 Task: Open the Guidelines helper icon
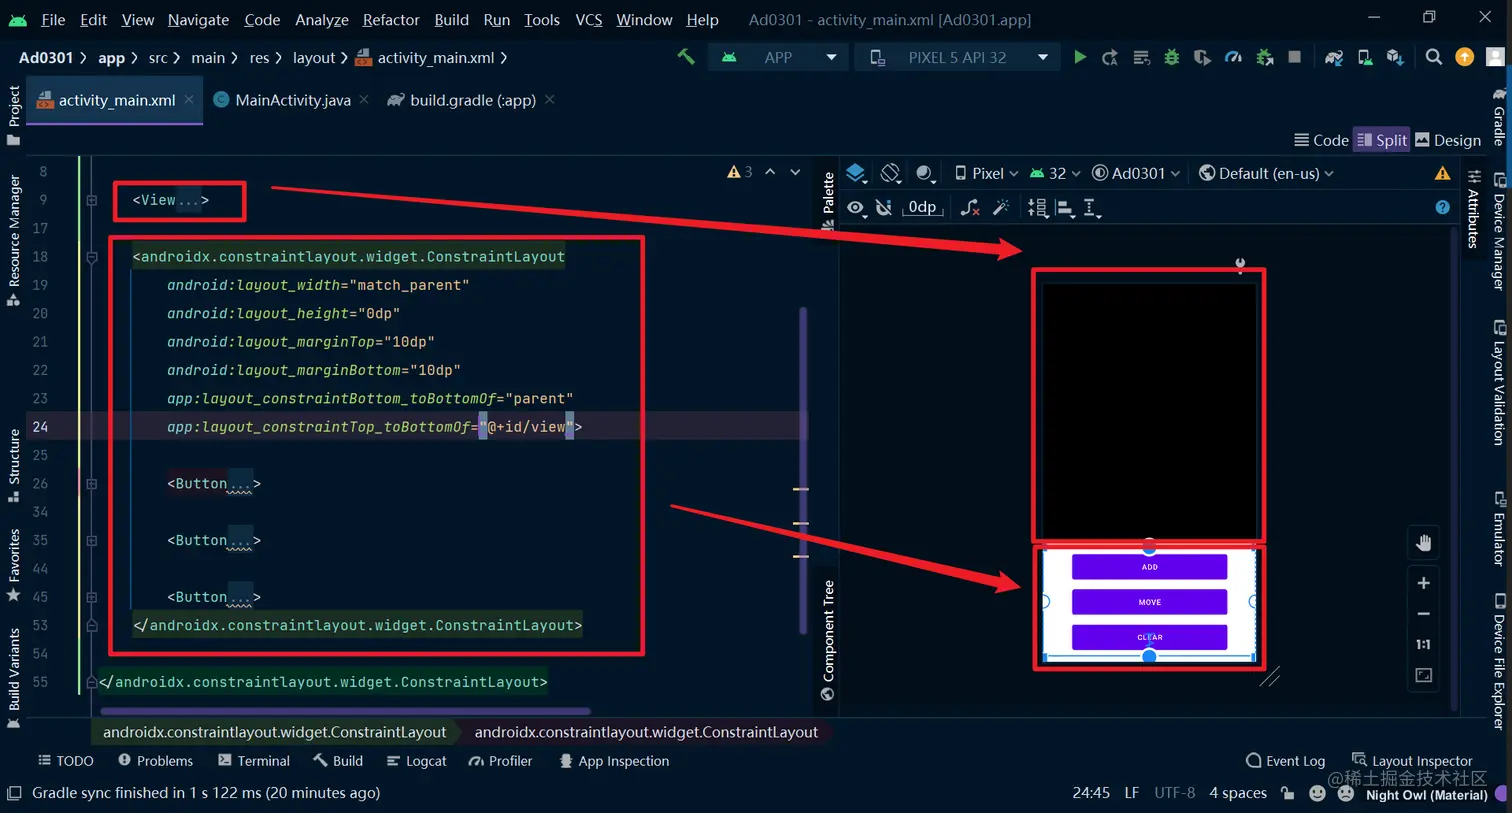(1091, 208)
